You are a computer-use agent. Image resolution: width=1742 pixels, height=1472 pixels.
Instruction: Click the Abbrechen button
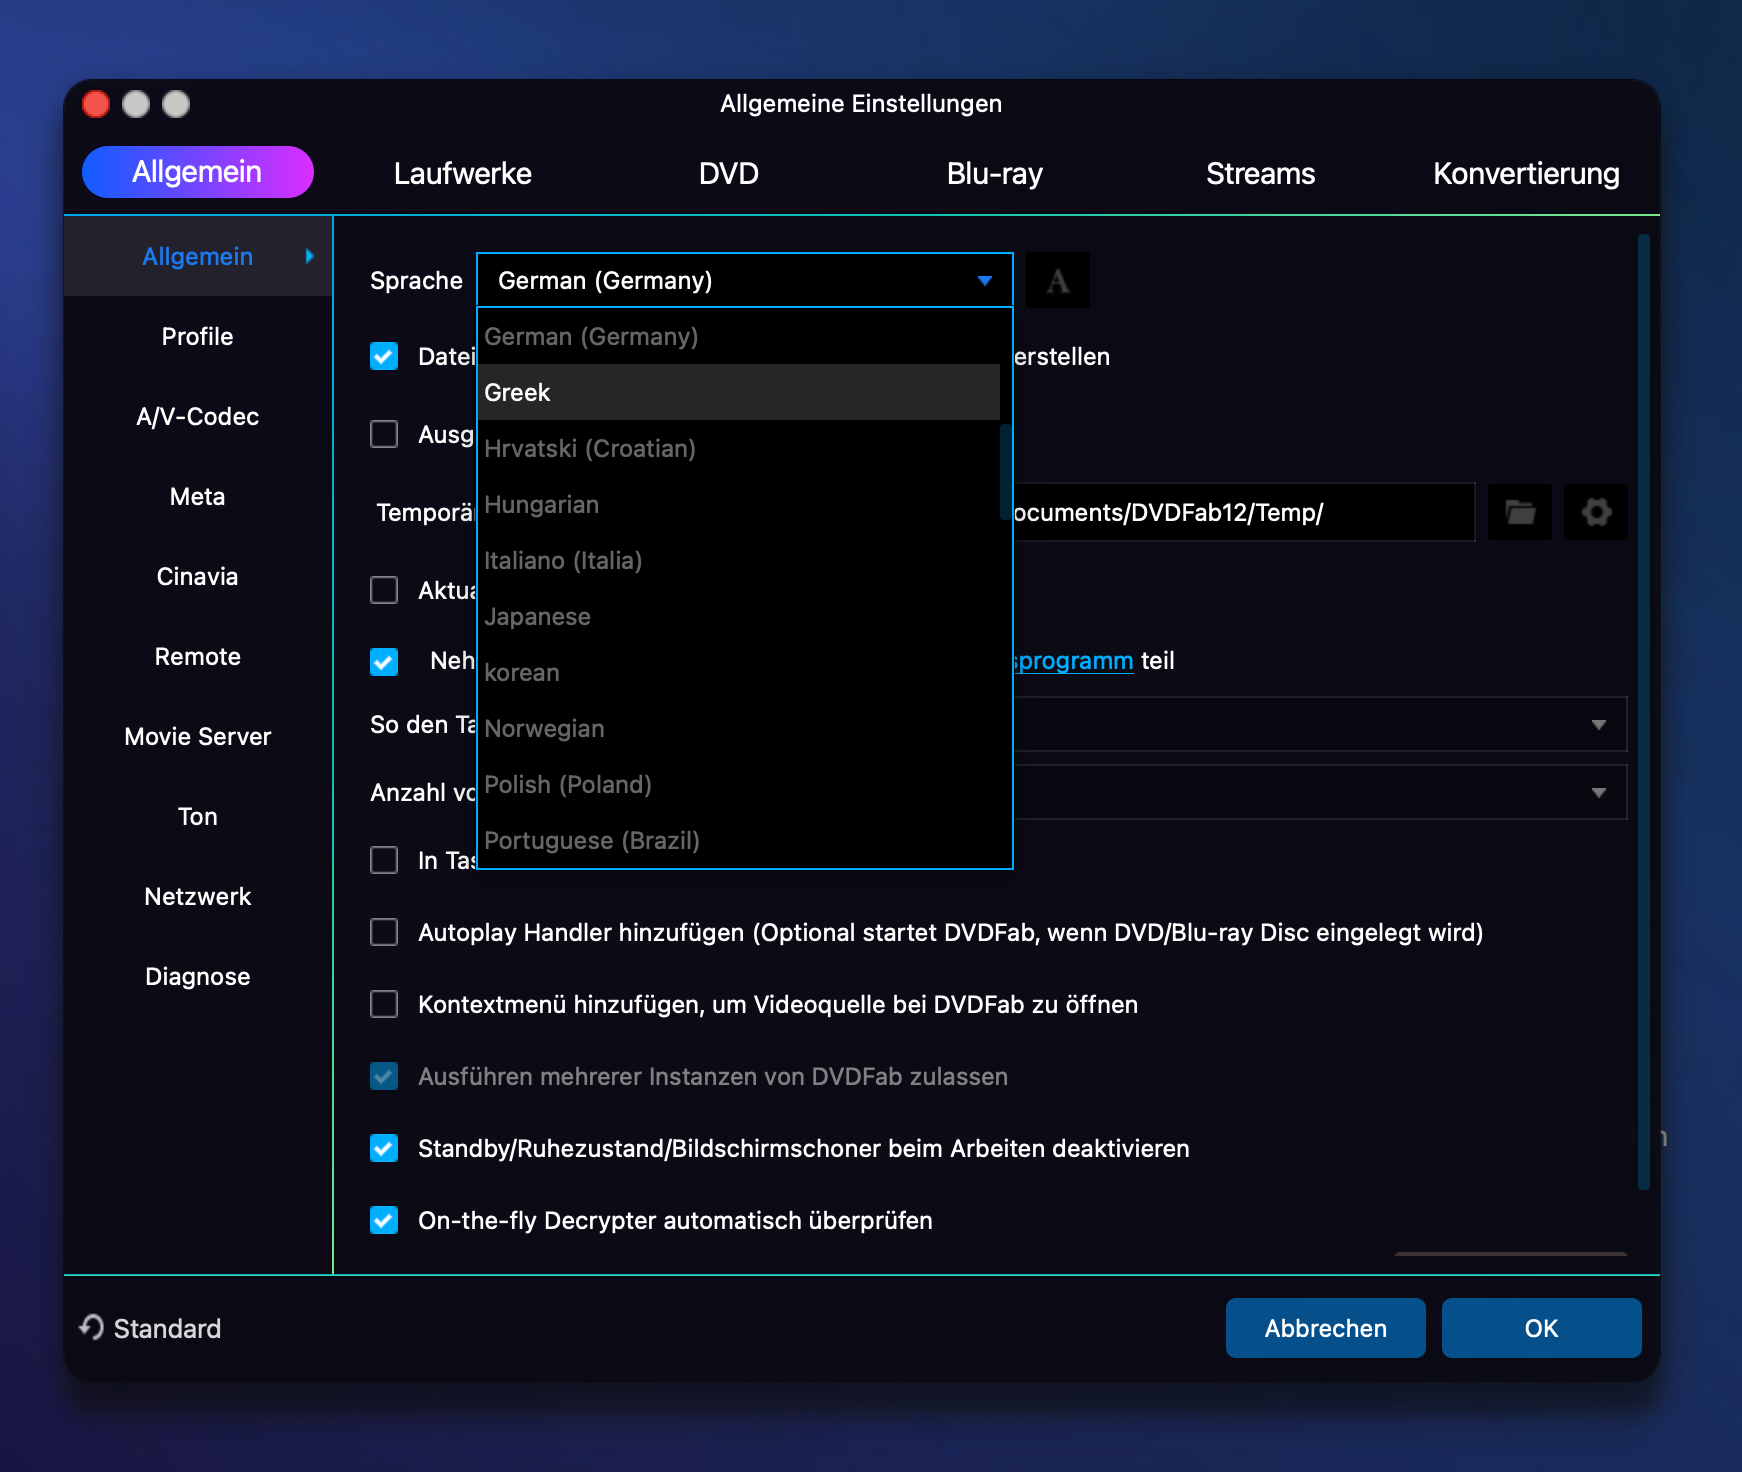coord(1326,1328)
